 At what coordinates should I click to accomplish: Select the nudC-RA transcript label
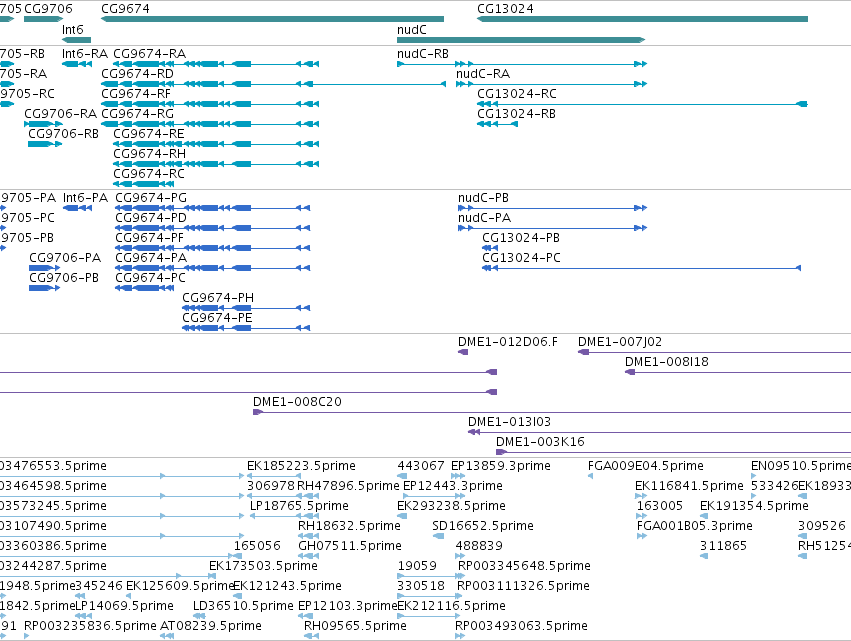pos(482,74)
